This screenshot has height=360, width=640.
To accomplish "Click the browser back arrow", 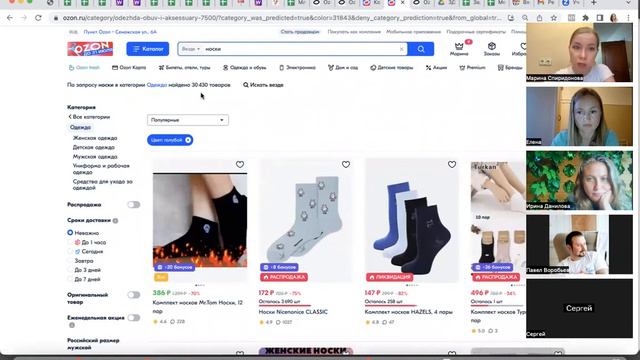I will pyautogui.click(x=10, y=18).
